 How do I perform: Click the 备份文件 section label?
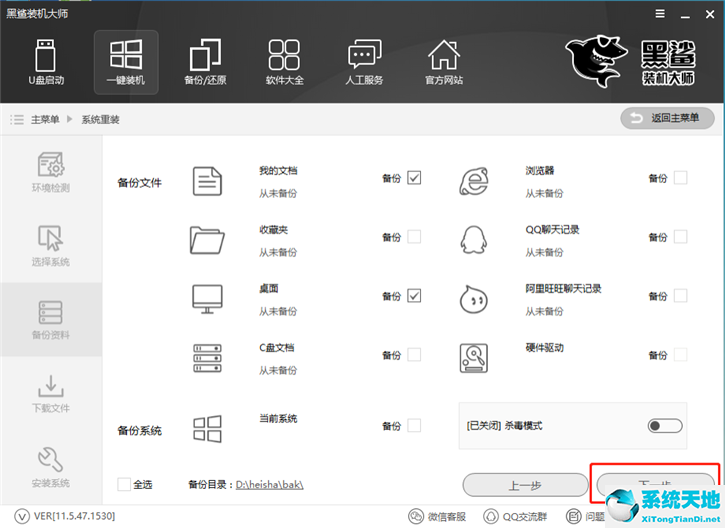click(x=140, y=183)
